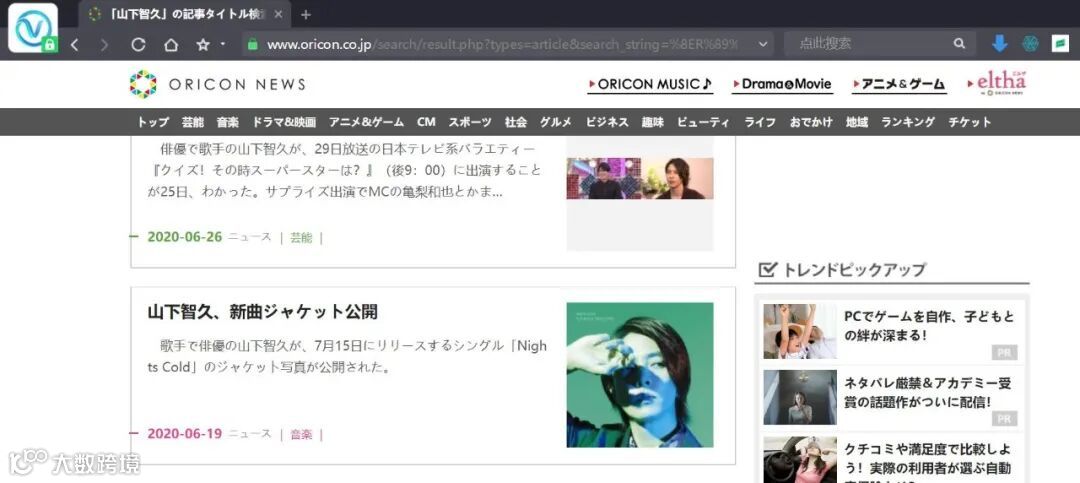The width and height of the screenshot is (1080, 483).
Task: Open the アニメ&ゲーム header link
Action: point(898,85)
